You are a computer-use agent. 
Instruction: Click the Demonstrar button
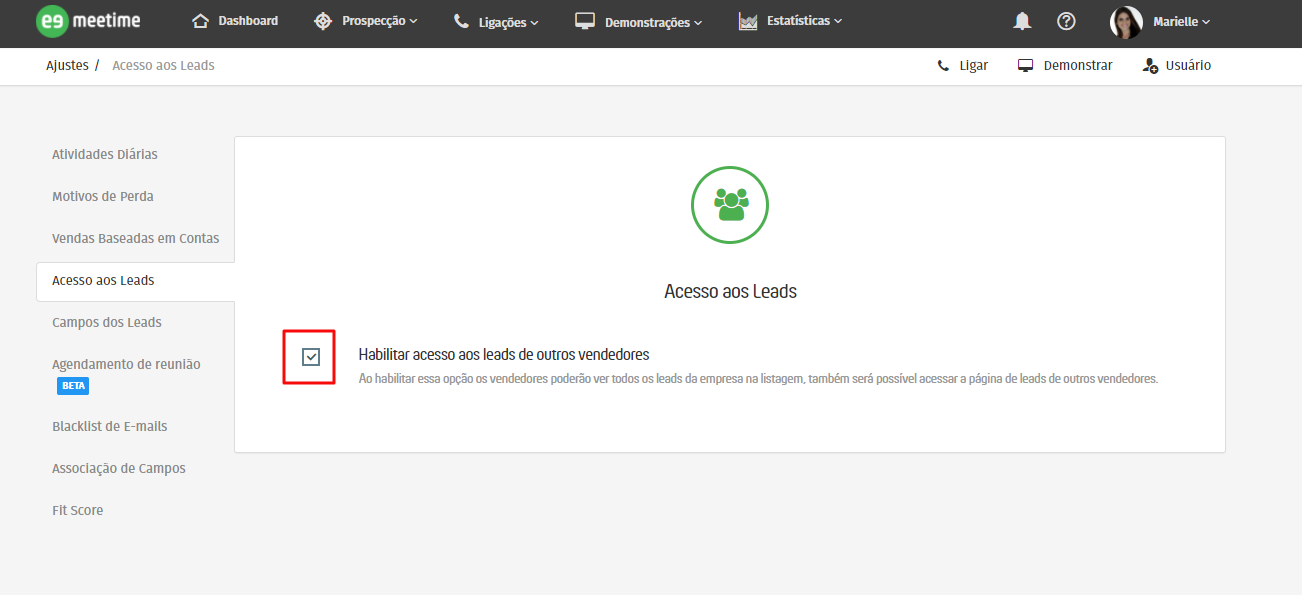tap(1065, 66)
